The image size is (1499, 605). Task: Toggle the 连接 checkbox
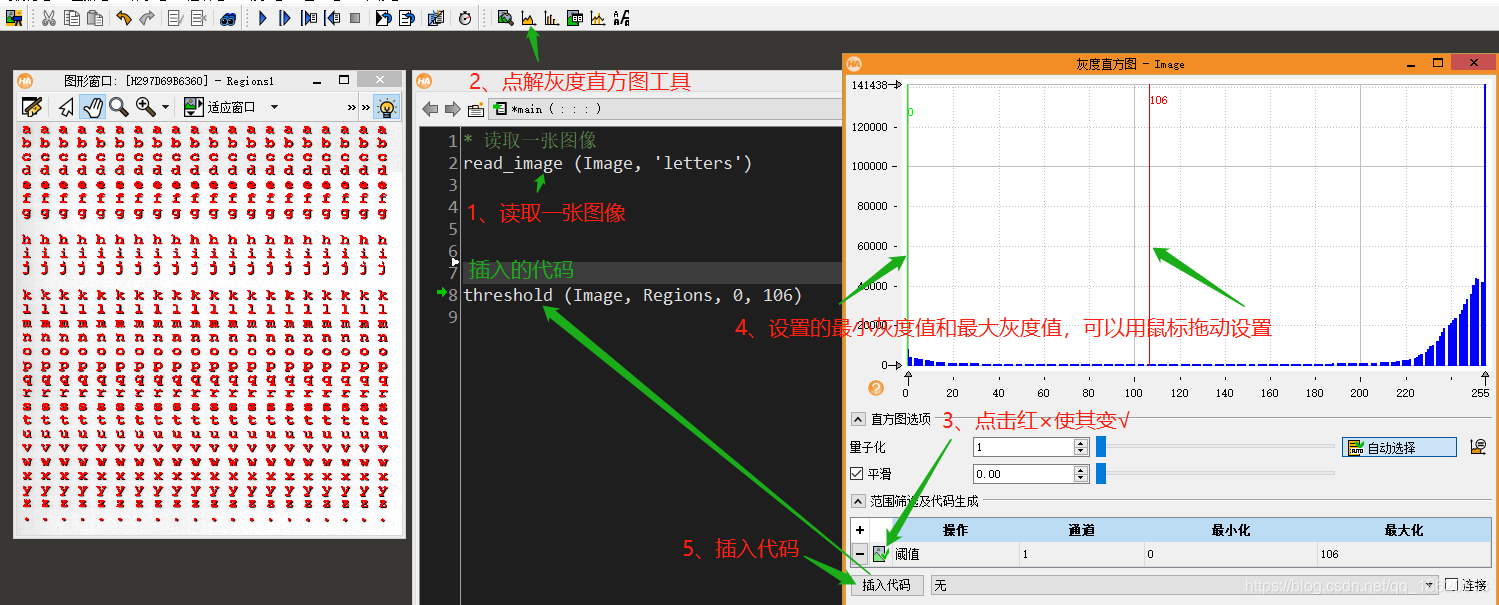(x=1452, y=585)
